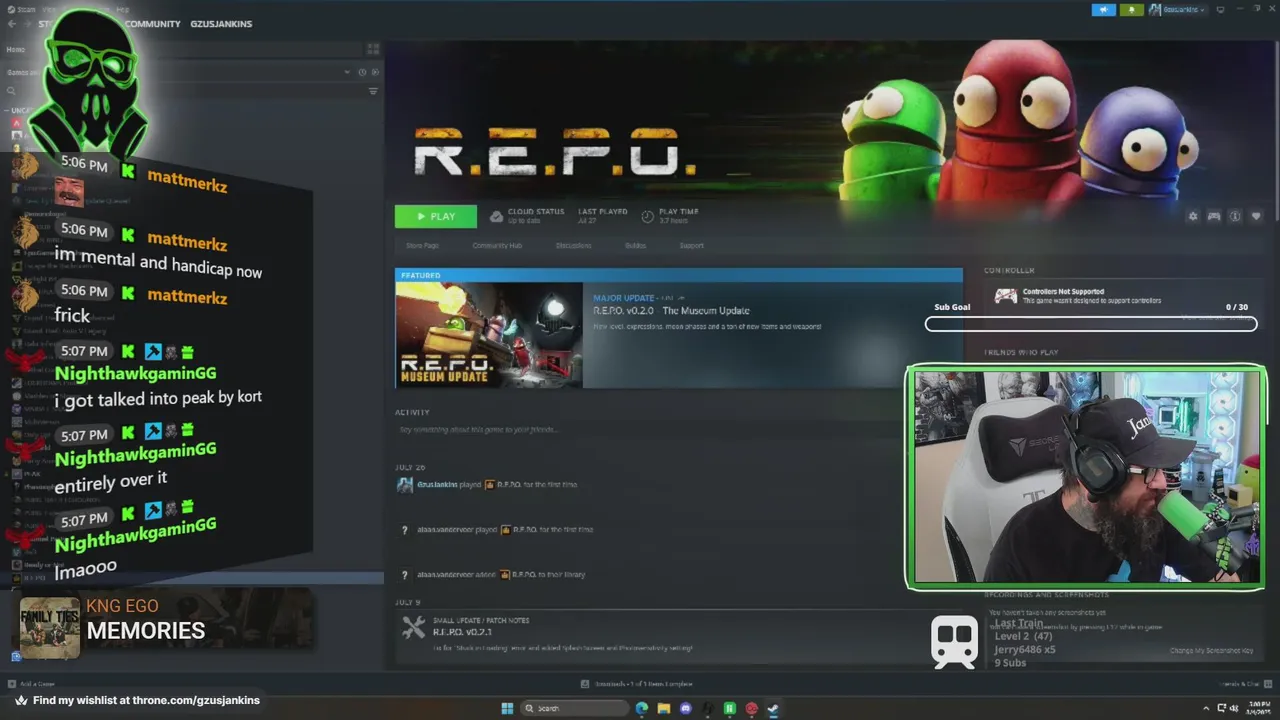The width and height of the screenshot is (1280, 720).
Task: Open the Museum Update featured thumbnail
Action: click(x=489, y=335)
